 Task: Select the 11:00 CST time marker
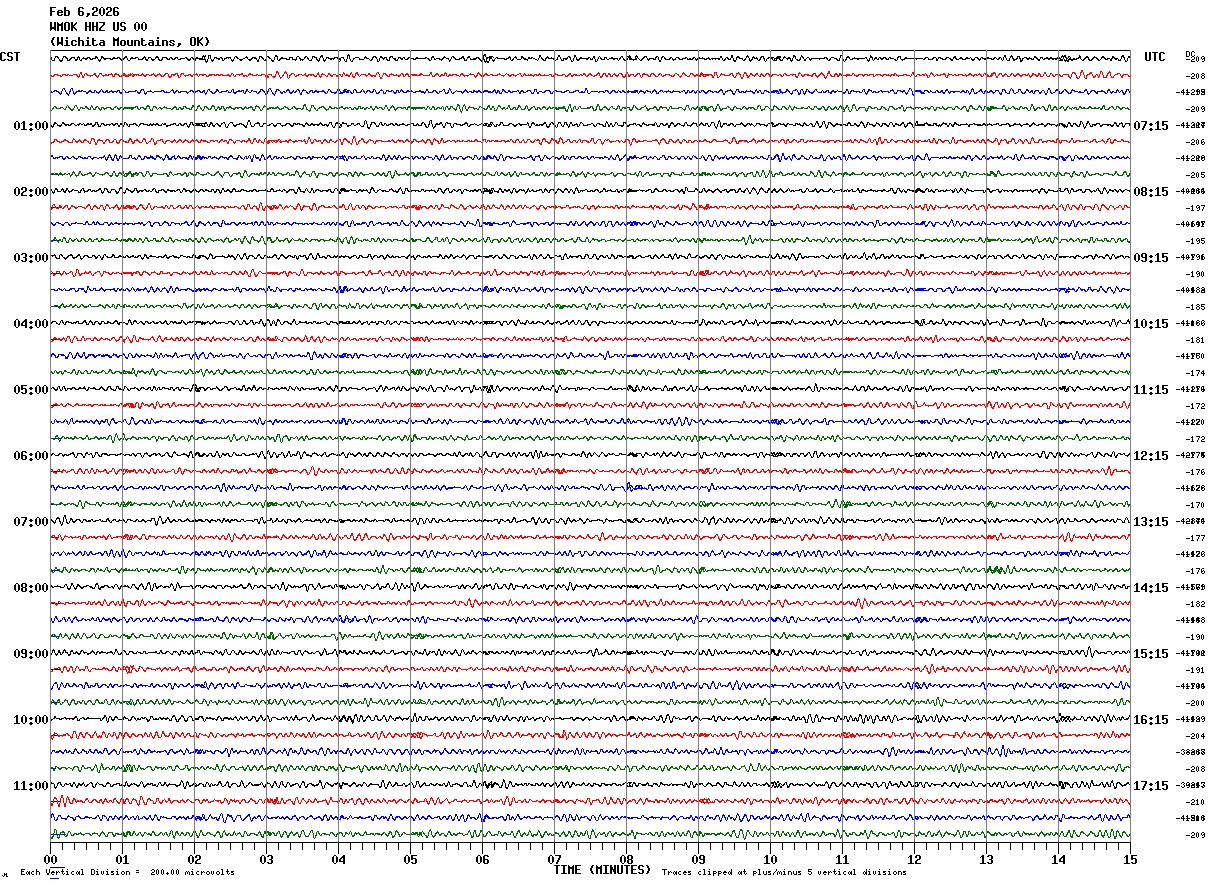pyautogui.click(x=30, y=786)
